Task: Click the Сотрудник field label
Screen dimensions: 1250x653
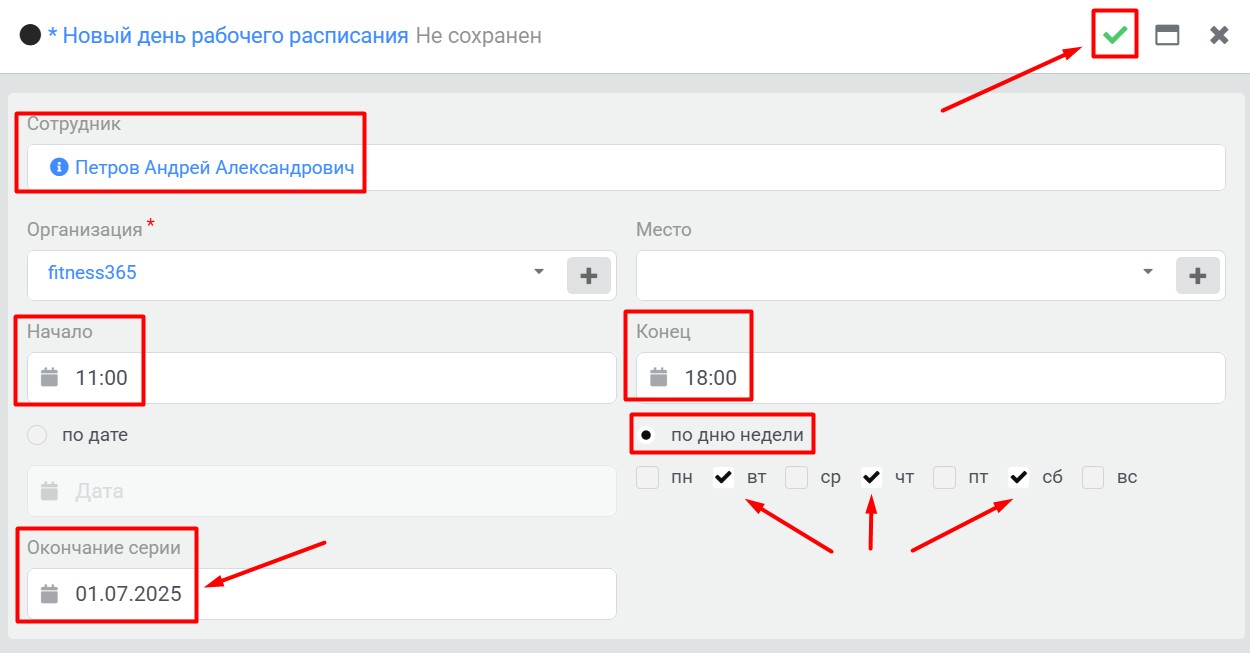Action: (74, 124)
